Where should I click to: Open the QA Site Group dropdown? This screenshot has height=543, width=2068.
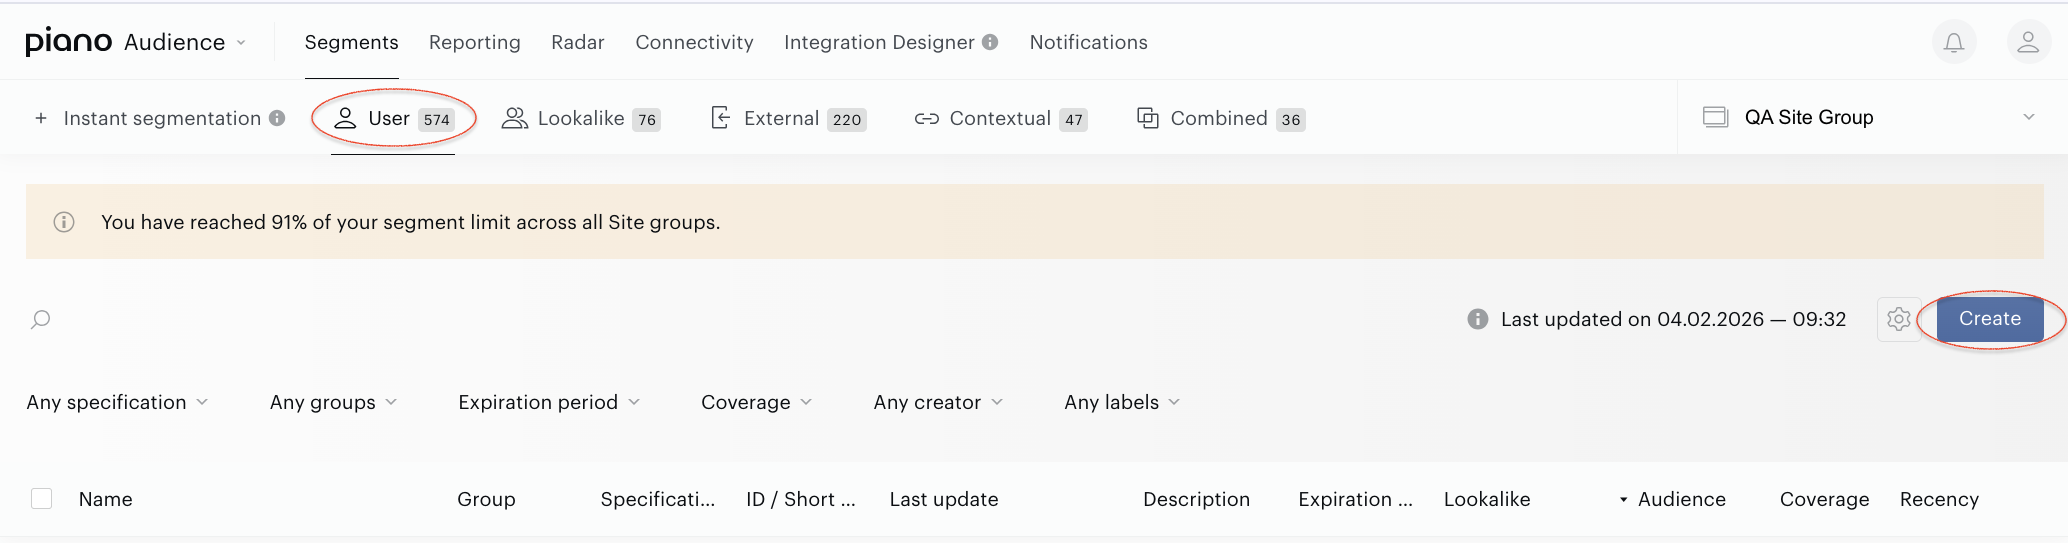click(x=1872, y=117)
